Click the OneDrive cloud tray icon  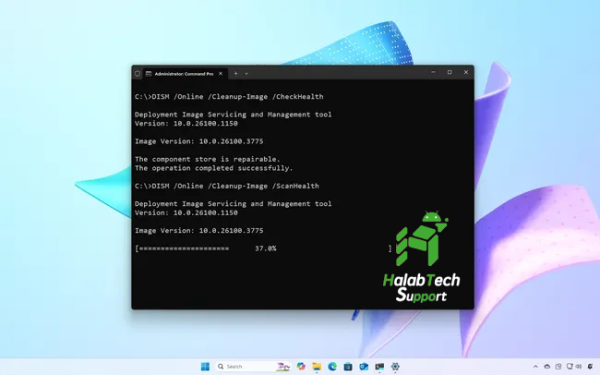(547, 367)
